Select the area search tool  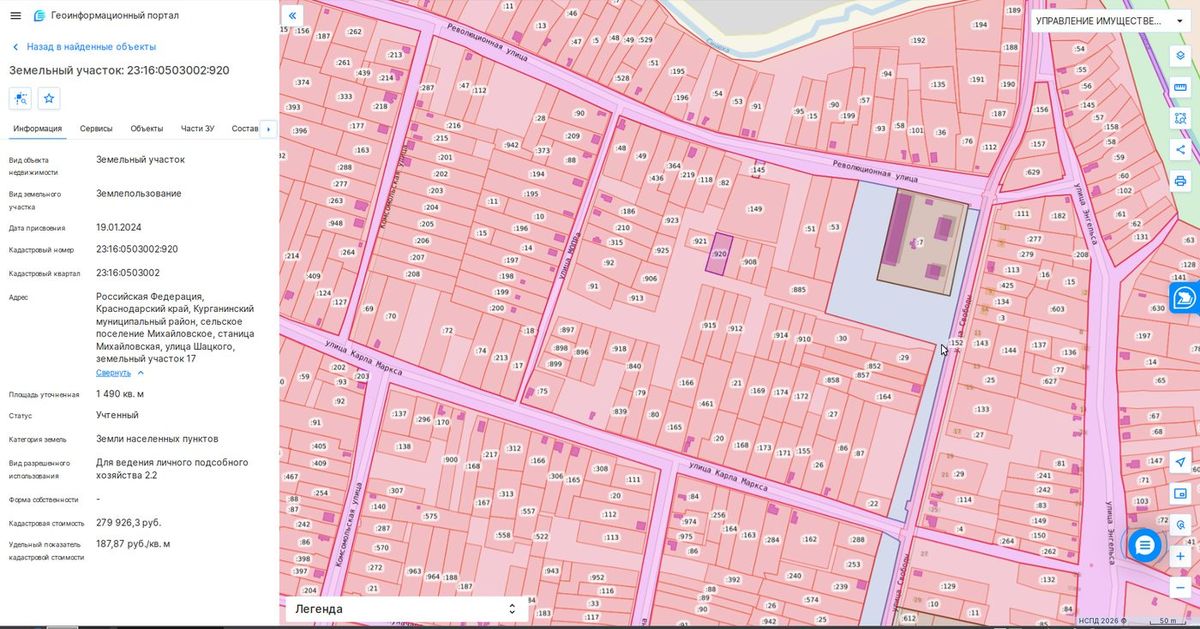pos(1180,118)
